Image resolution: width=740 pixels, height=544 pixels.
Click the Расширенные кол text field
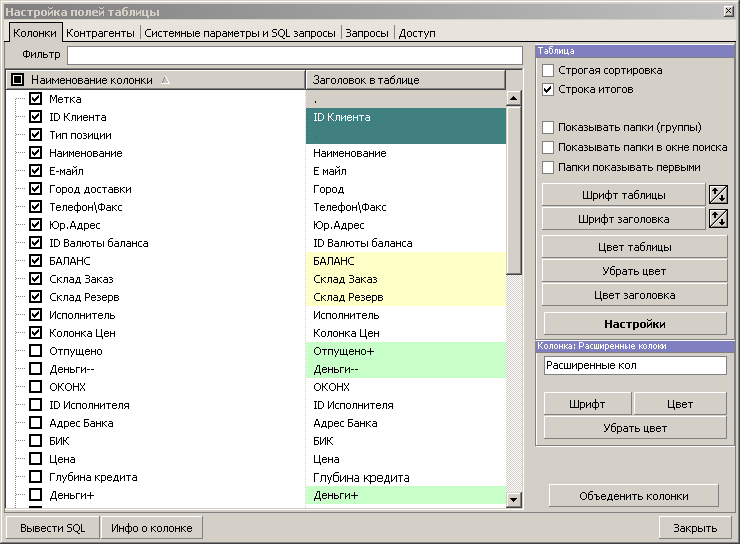[x=635, y=365]
